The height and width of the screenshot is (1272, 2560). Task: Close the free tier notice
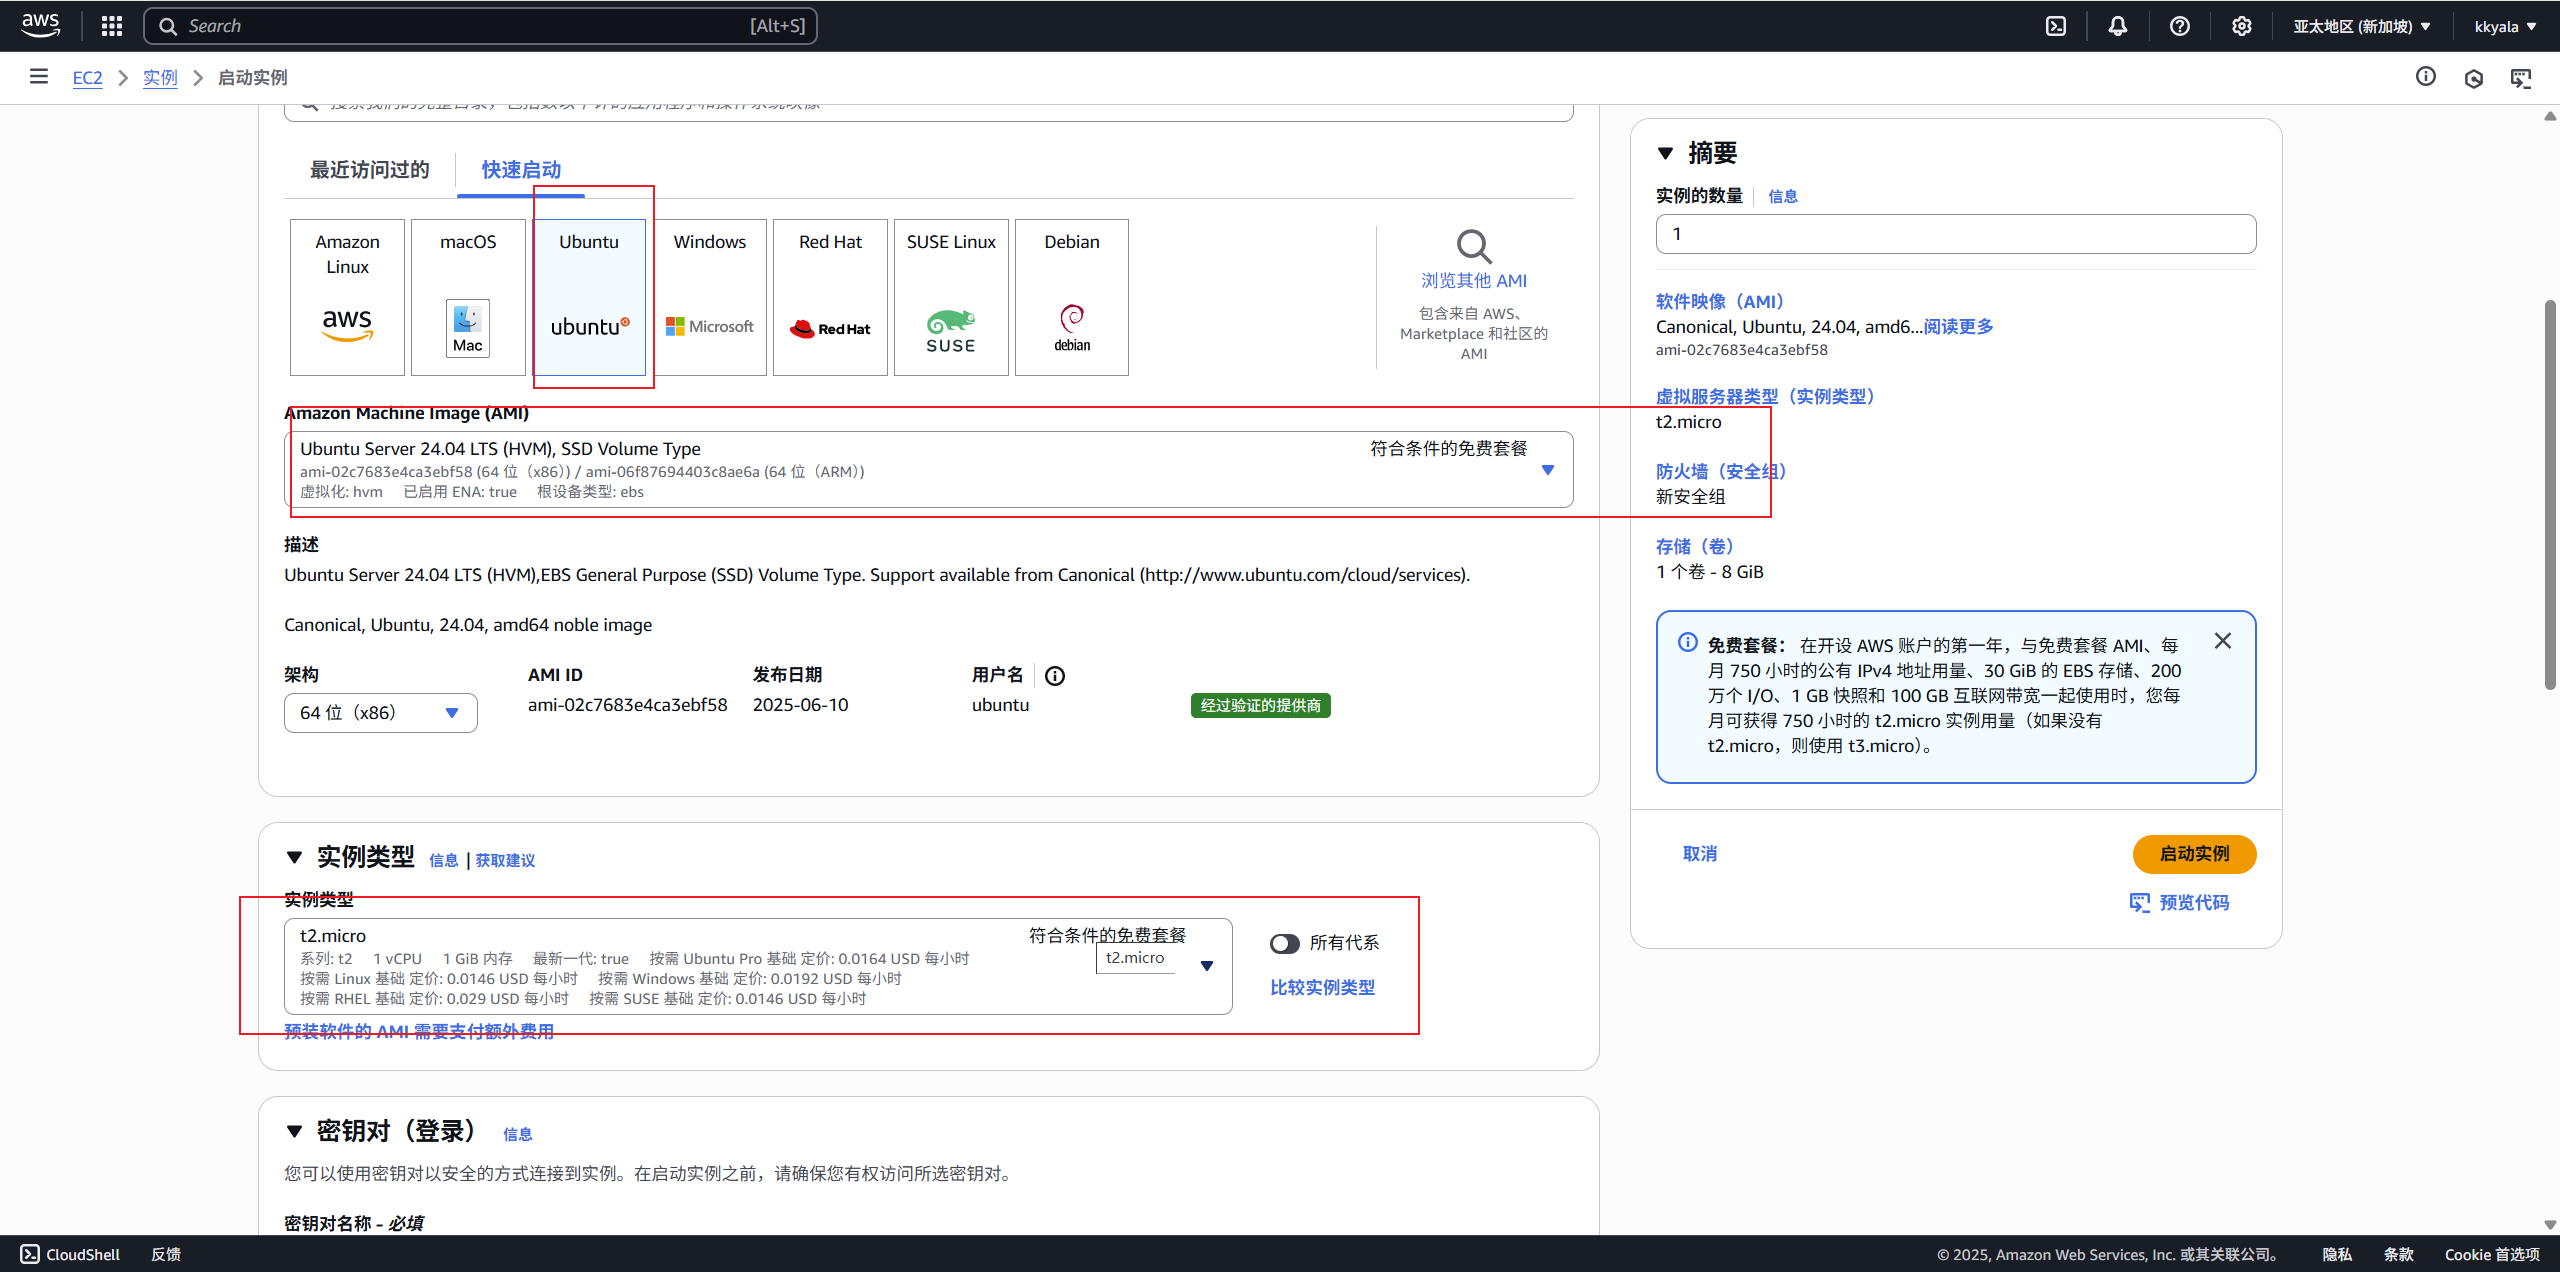coord(2223,641)
